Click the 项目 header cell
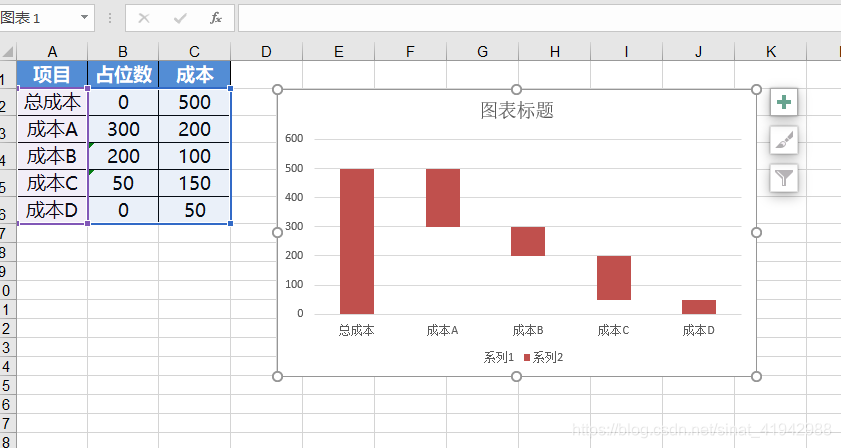 52,74
